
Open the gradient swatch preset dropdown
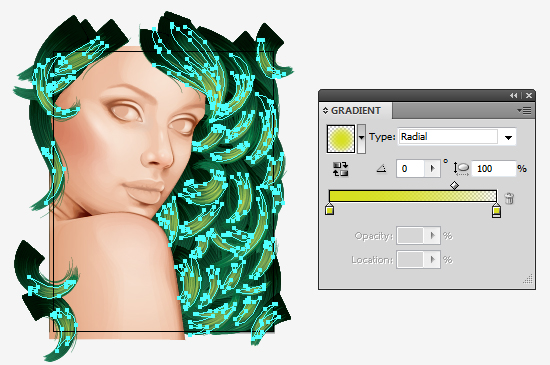(x=361, y=139)
